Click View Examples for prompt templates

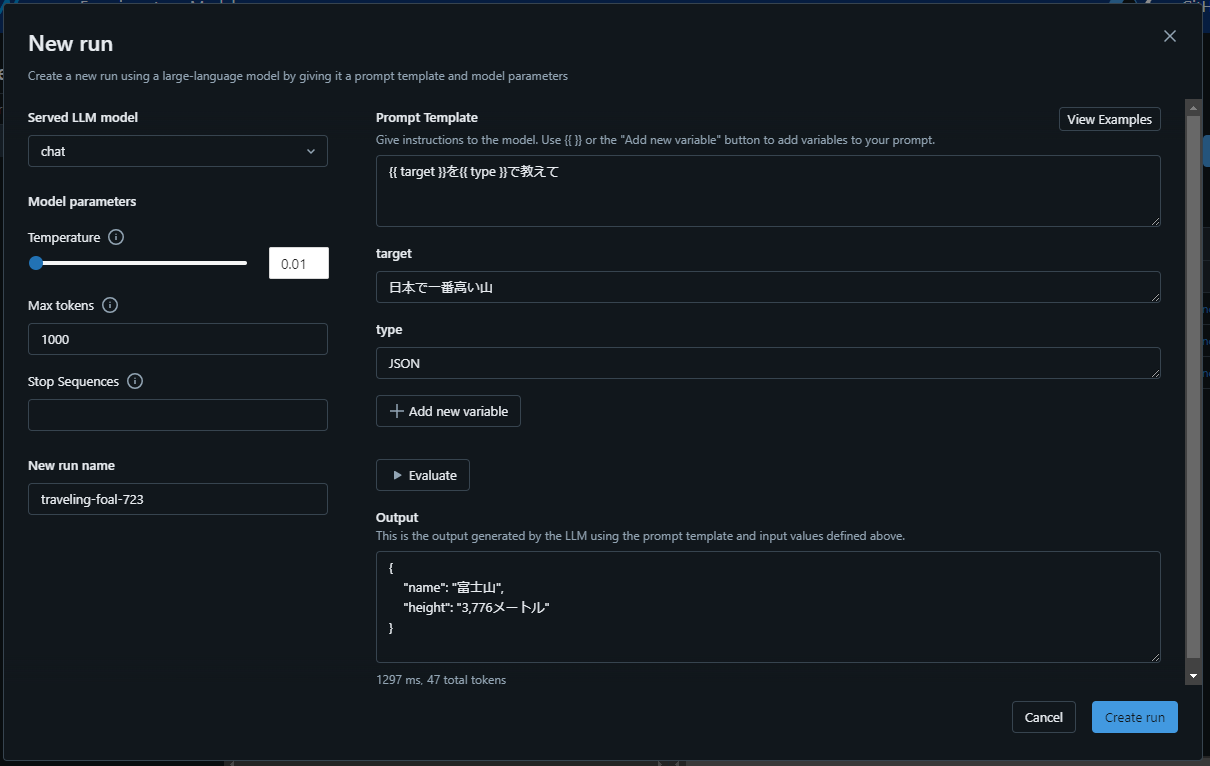1109,119
